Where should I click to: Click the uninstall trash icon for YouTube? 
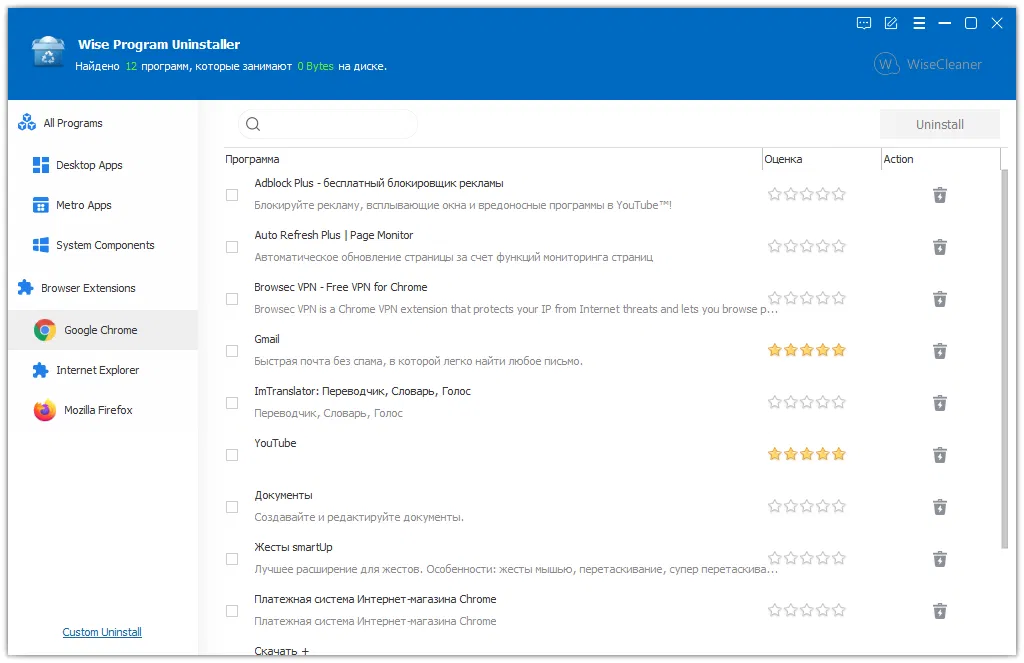(940, 455)
